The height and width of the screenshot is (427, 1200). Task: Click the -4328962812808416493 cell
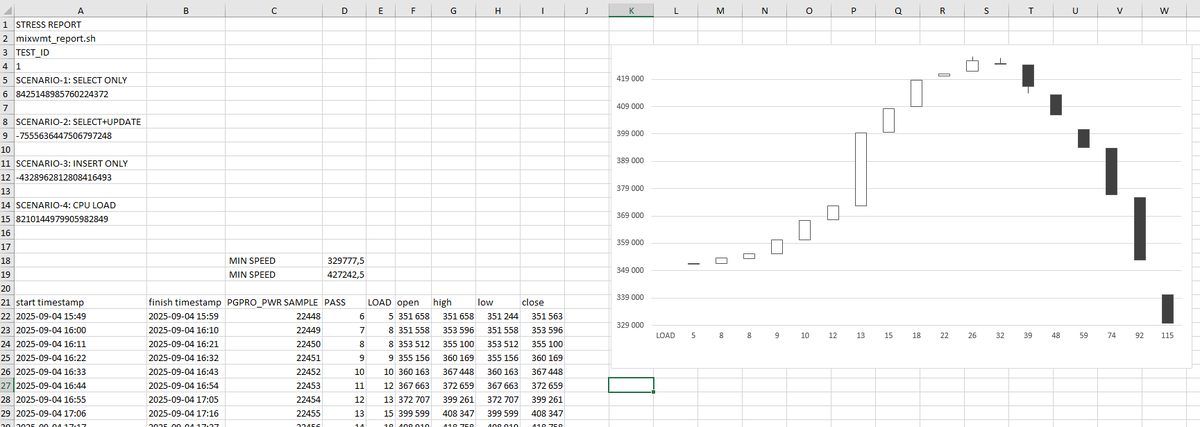coord(80,177)
